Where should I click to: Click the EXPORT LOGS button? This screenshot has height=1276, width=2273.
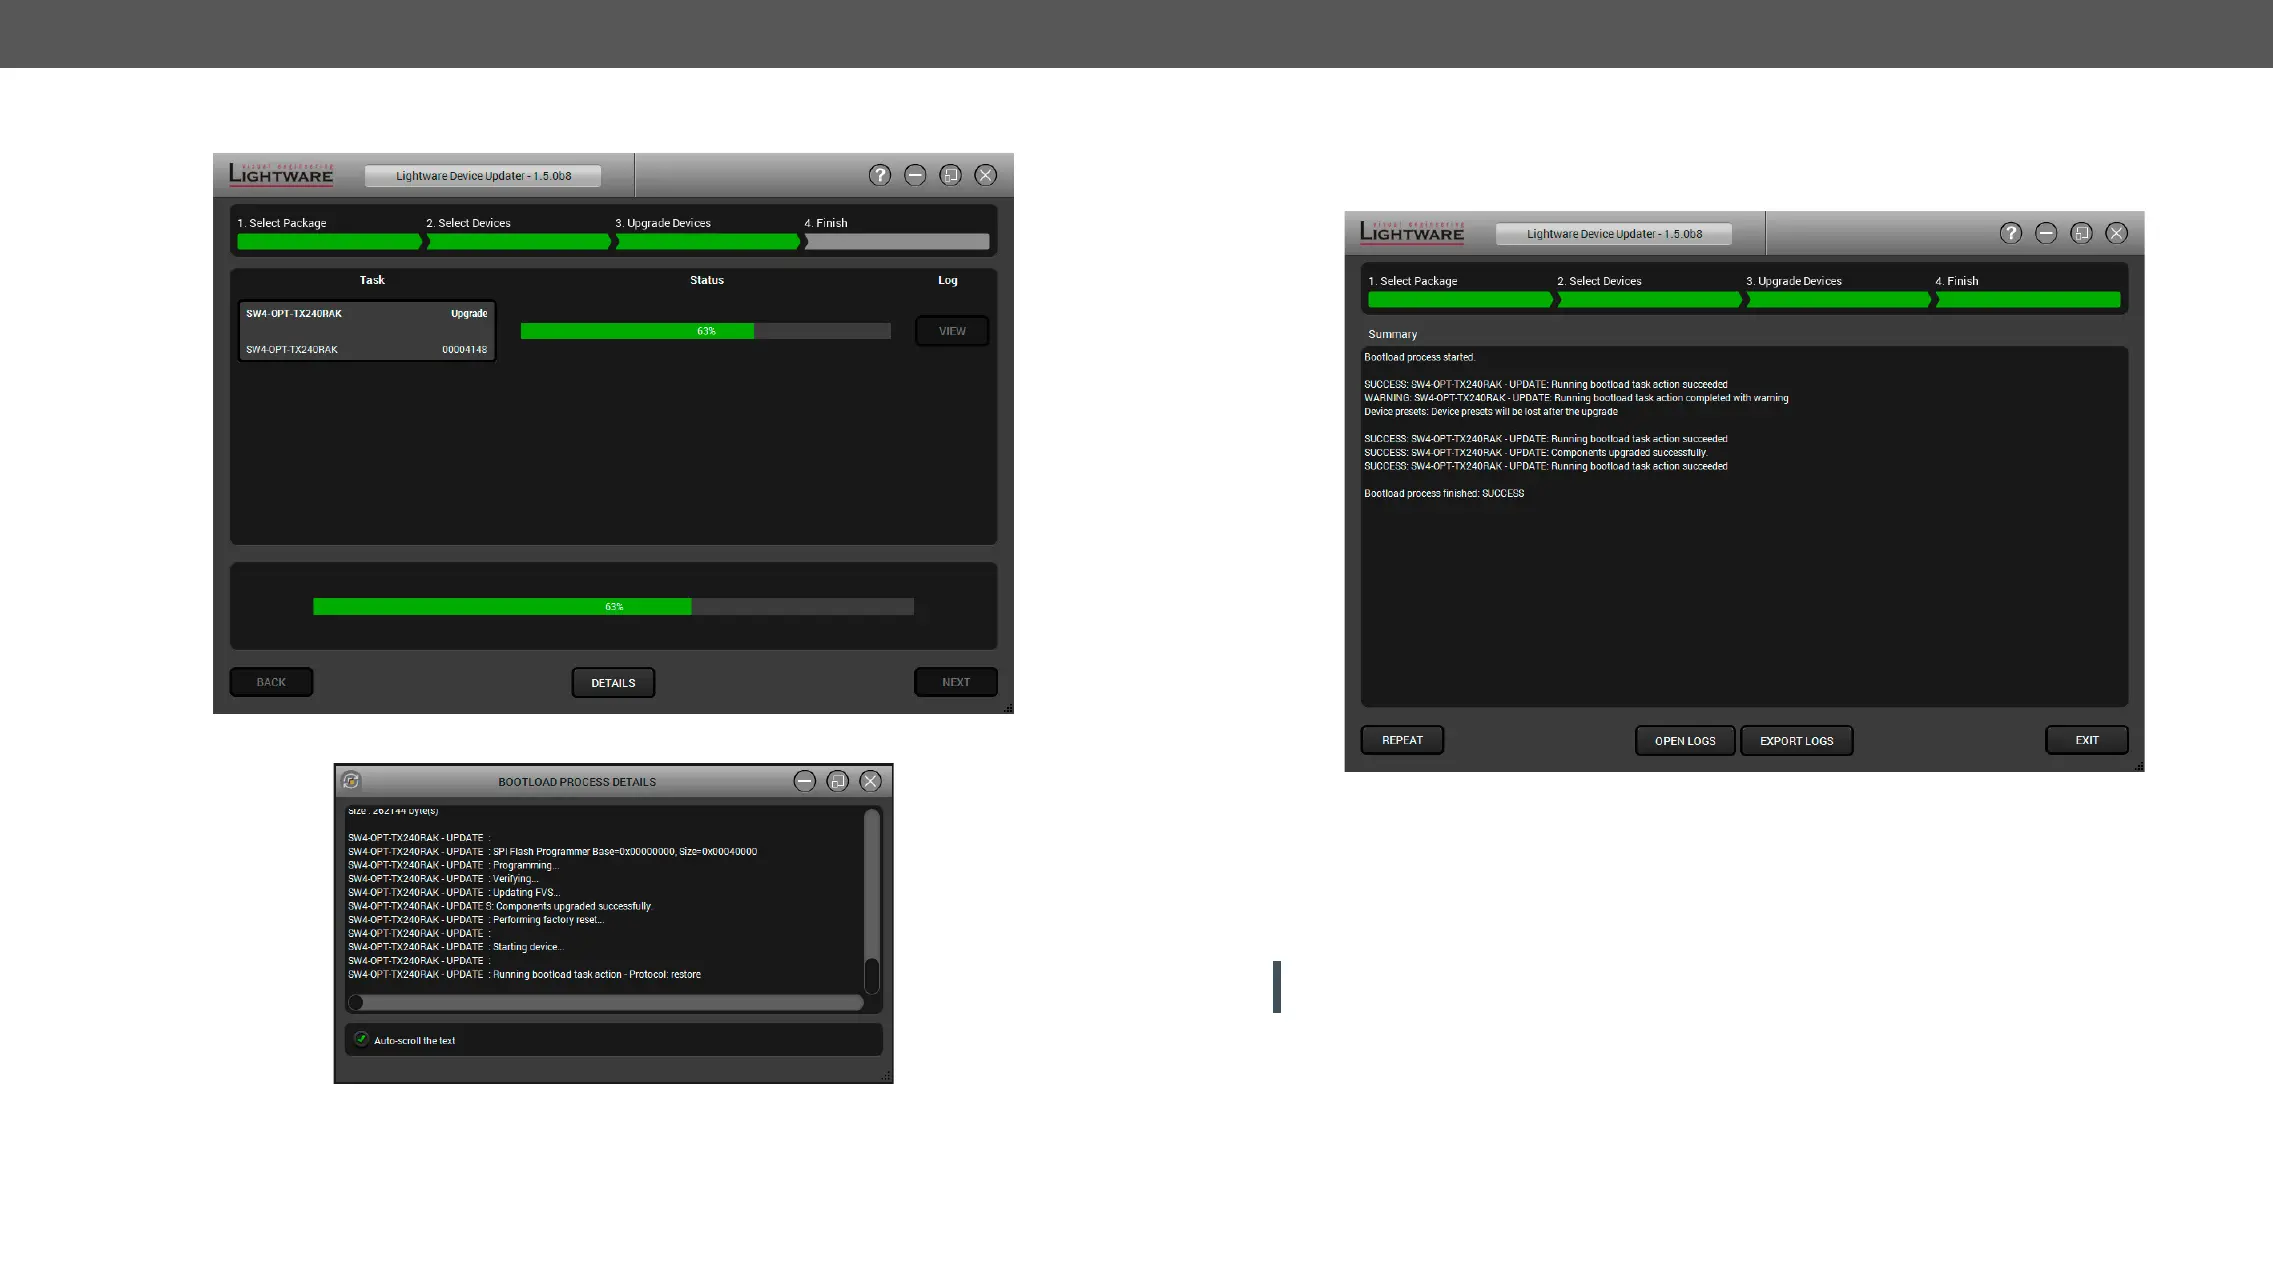pos(1797,741)
